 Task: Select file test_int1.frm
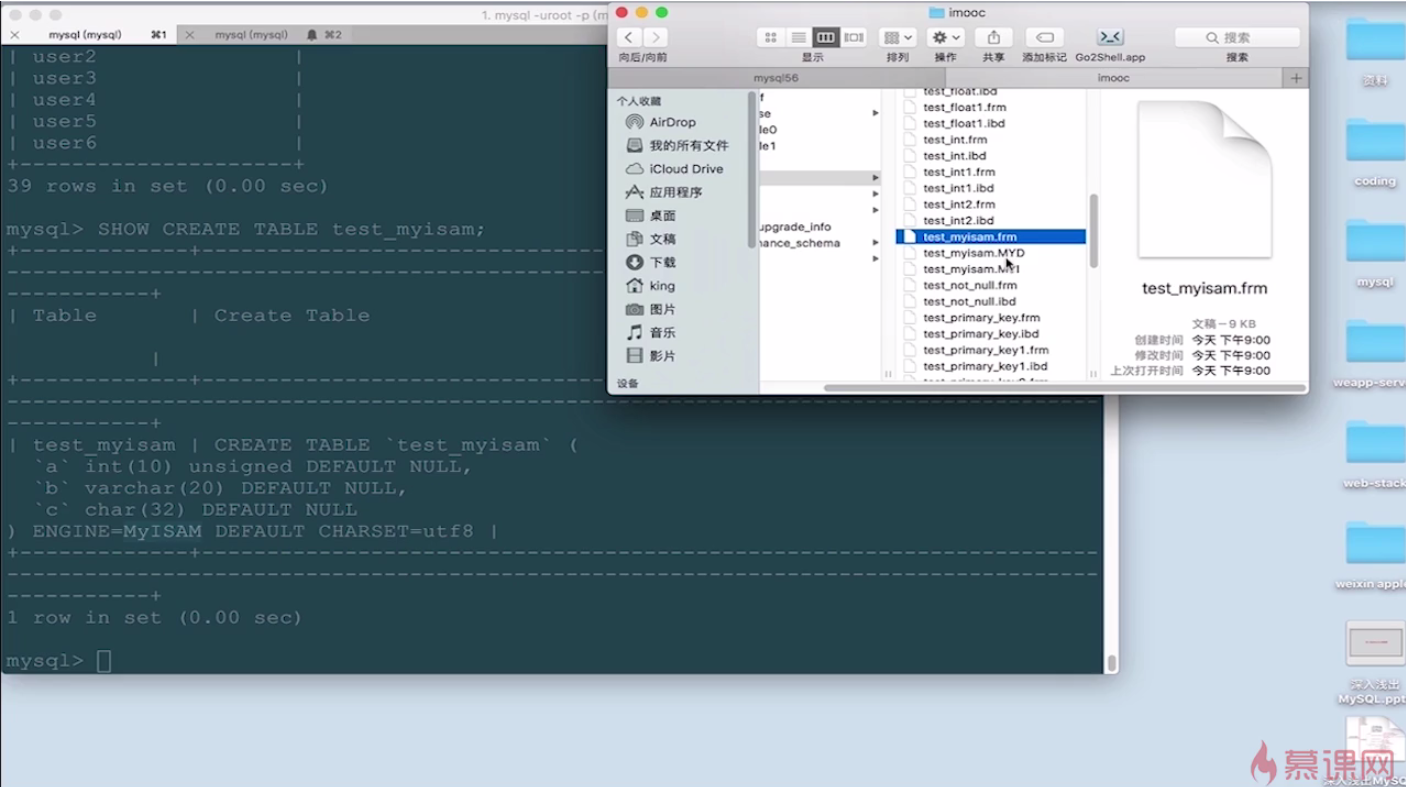point(959,172)
